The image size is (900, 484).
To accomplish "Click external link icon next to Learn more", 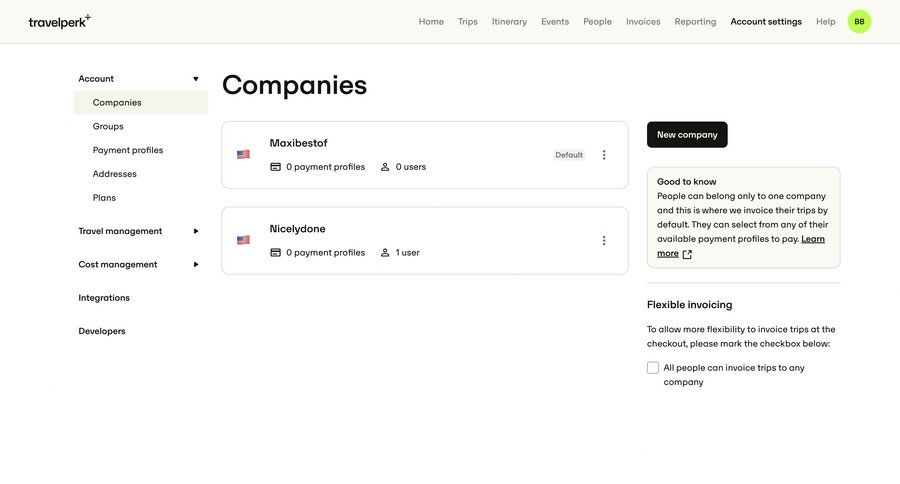I will point(687,254).
